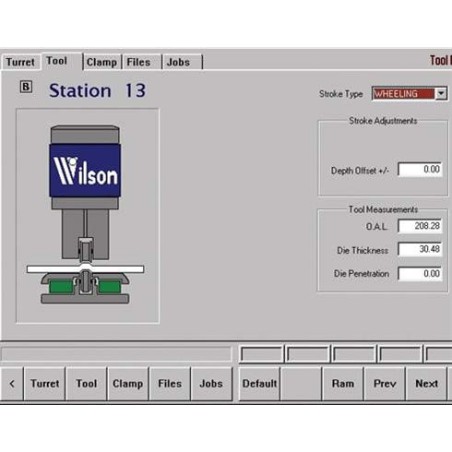452x452 pixels.
Task: Switch to the Clamp tab
Action: [x=102, y=62]
